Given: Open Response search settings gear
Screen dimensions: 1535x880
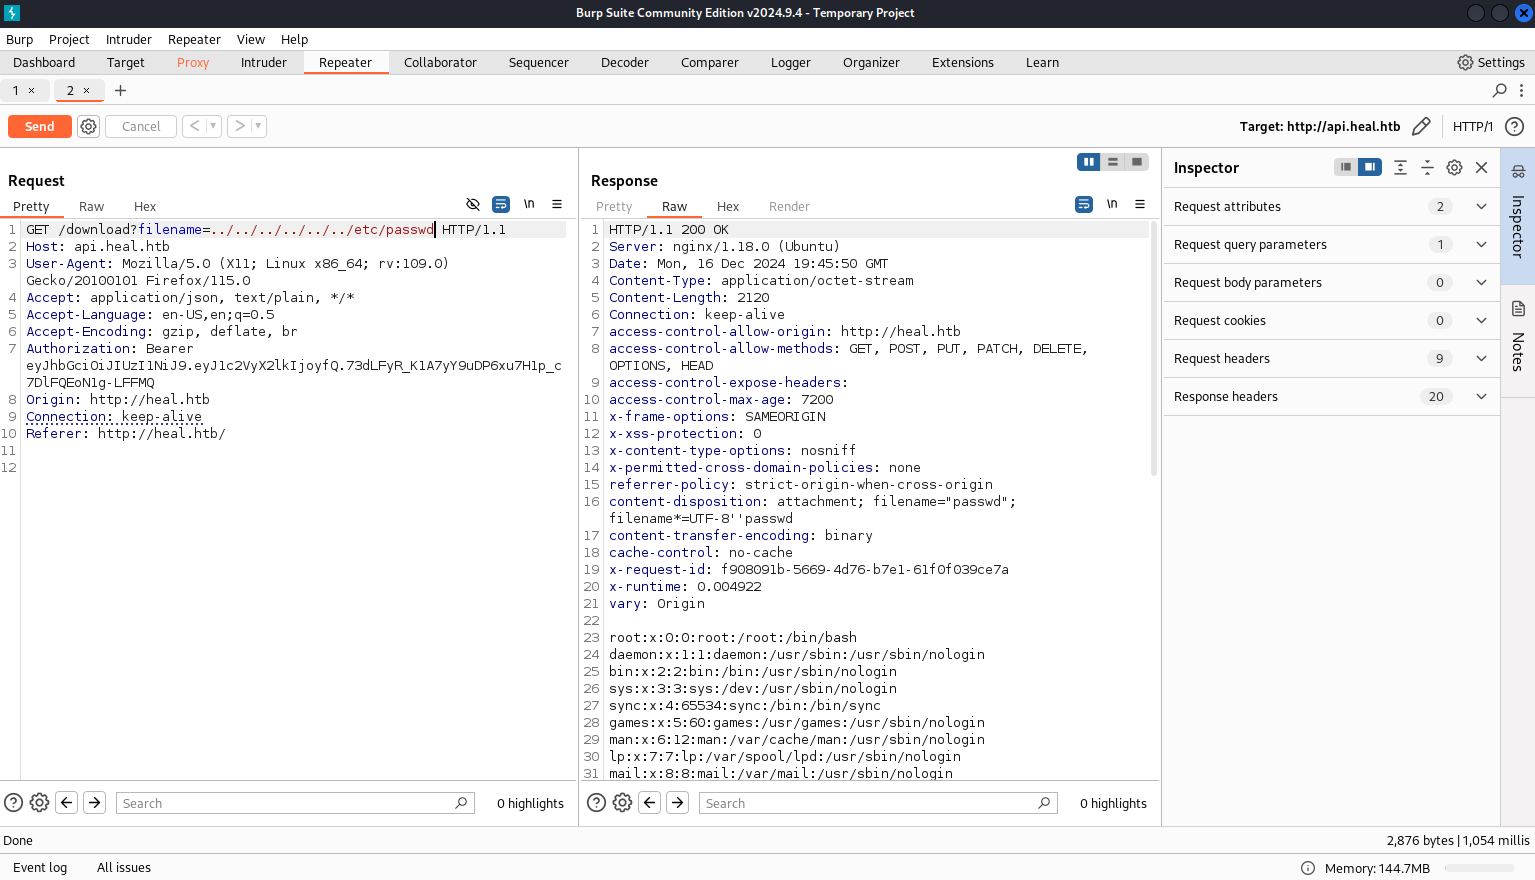Looking at the screenshot, I should click(x=622, y=802).
